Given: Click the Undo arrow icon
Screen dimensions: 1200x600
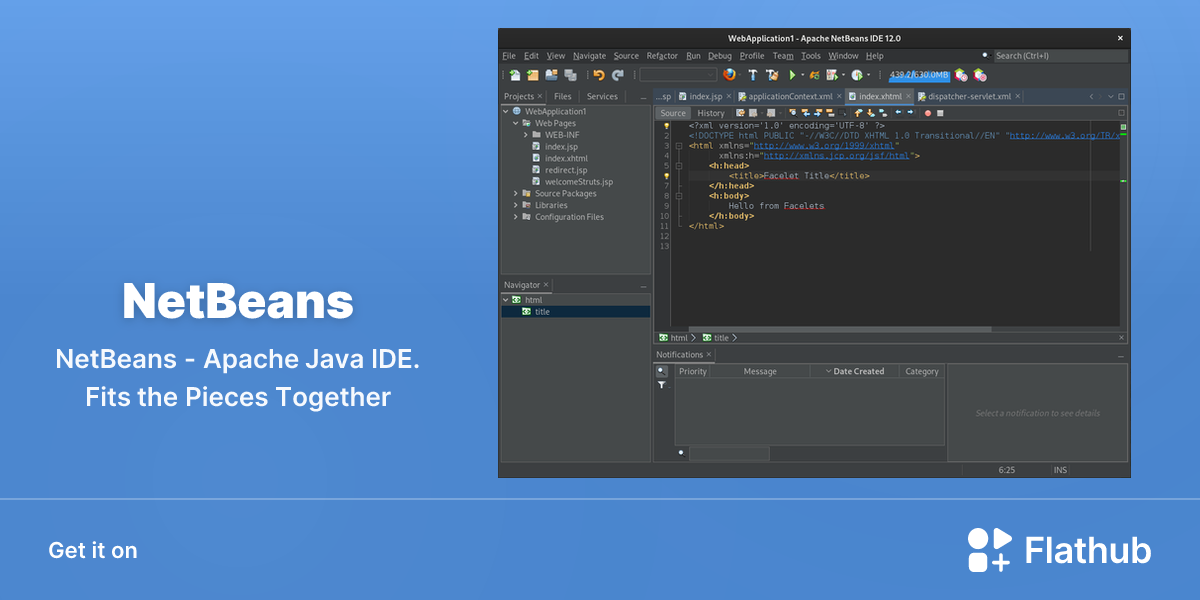Looking at the screenshot, I should [x=599, y=75].
